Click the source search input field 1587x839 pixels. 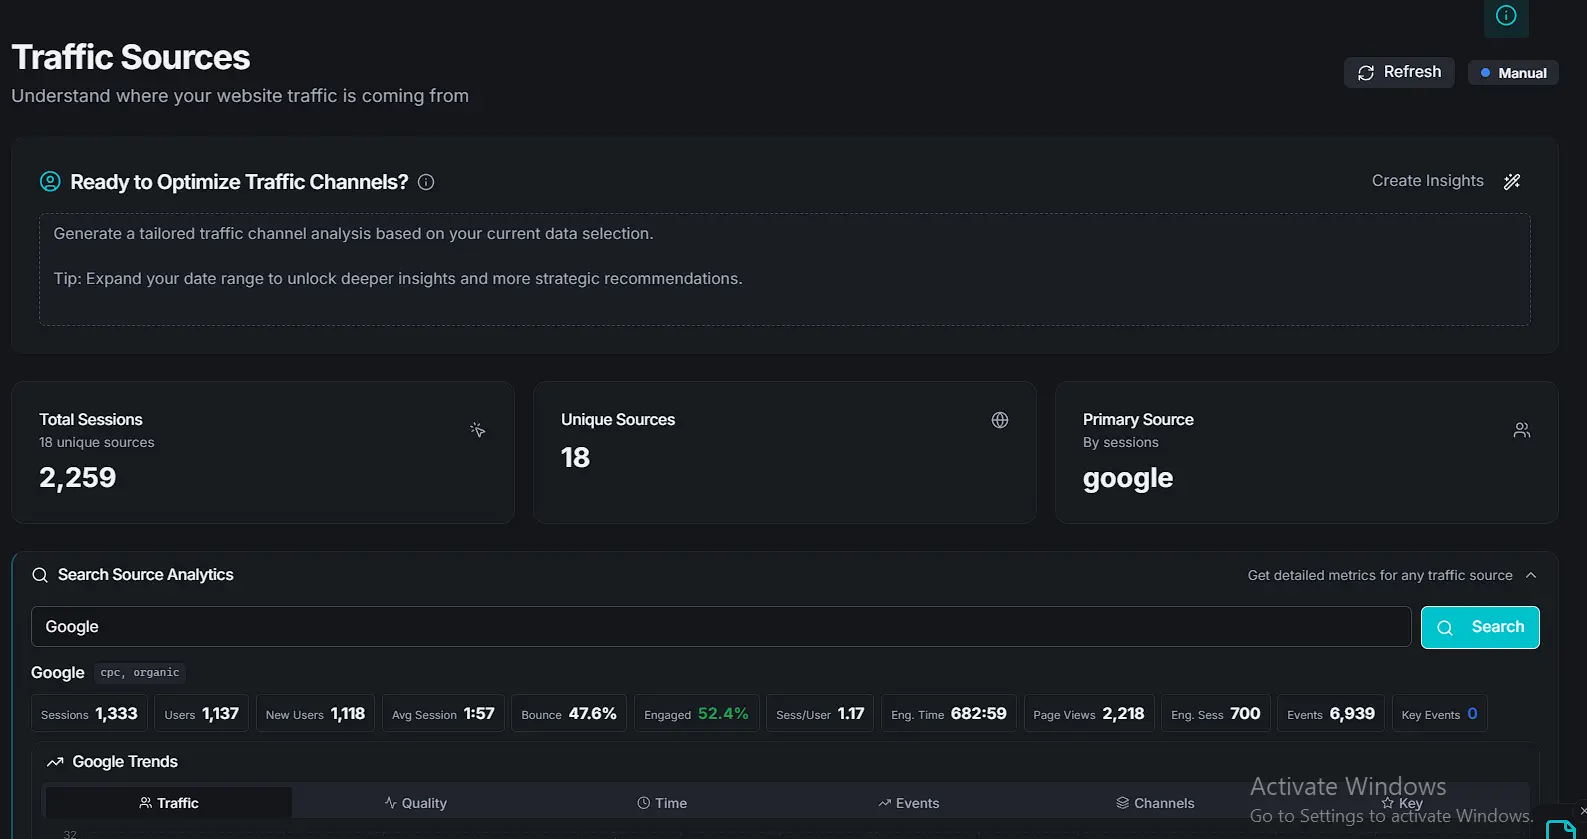pyautogui.click(x=720, y=627)
